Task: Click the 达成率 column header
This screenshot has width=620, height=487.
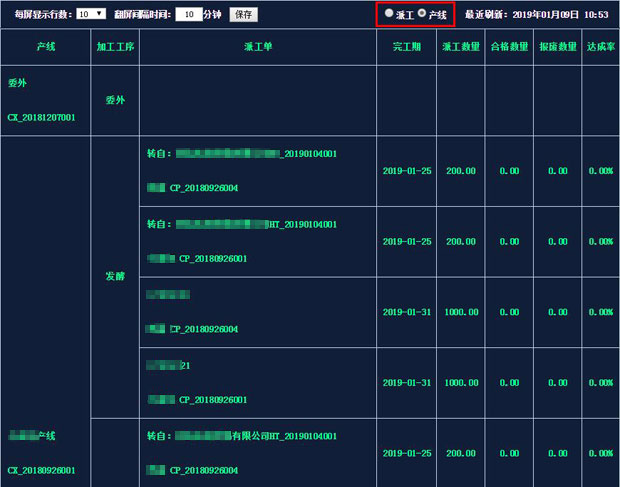Action: click(x=601, y=47)
